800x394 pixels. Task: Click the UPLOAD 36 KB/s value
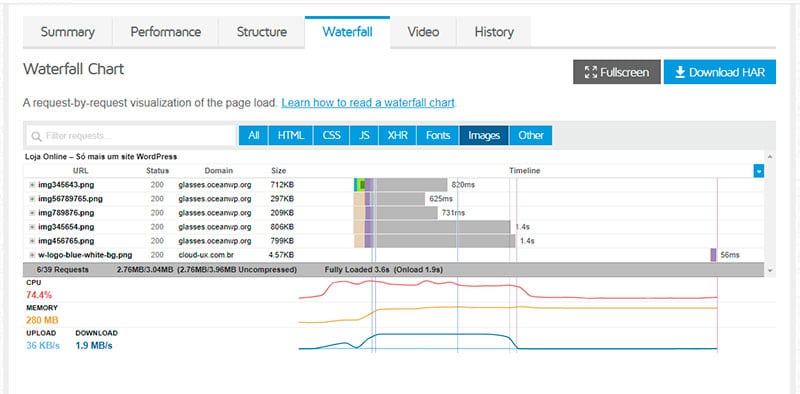43,346
